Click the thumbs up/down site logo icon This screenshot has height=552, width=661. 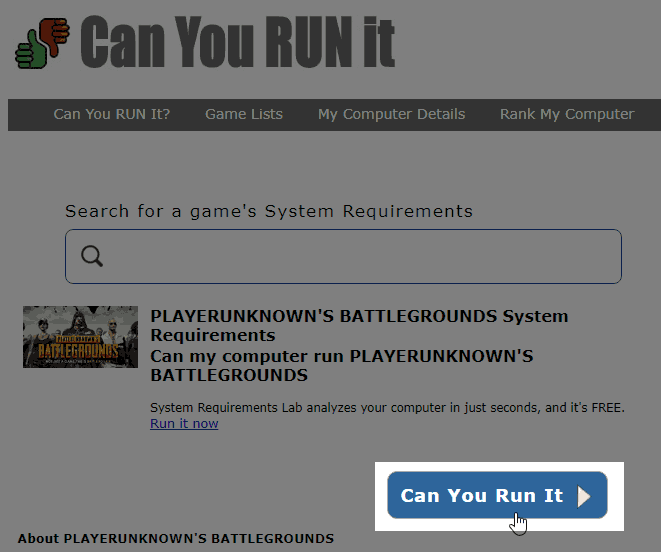pyautogui.click(x=43, y=43)
